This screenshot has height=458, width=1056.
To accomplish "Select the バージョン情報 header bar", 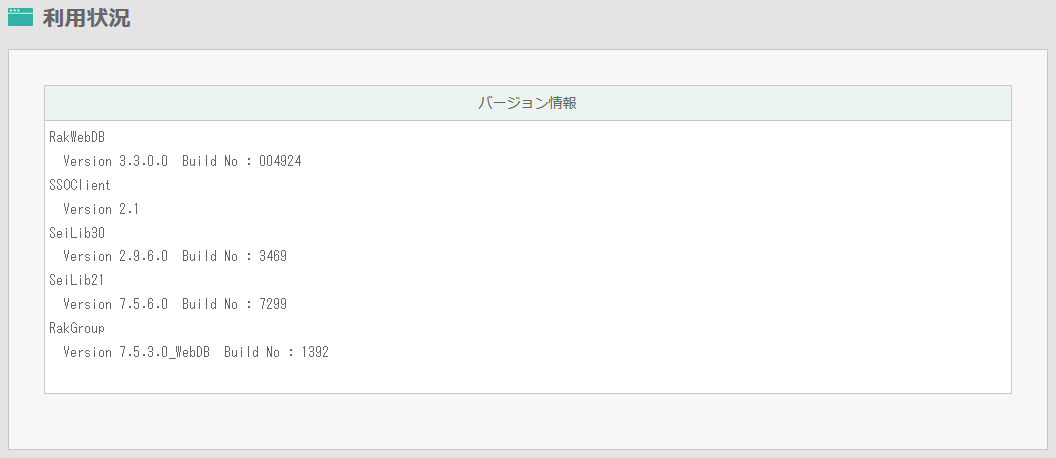I will click(527, 103).
